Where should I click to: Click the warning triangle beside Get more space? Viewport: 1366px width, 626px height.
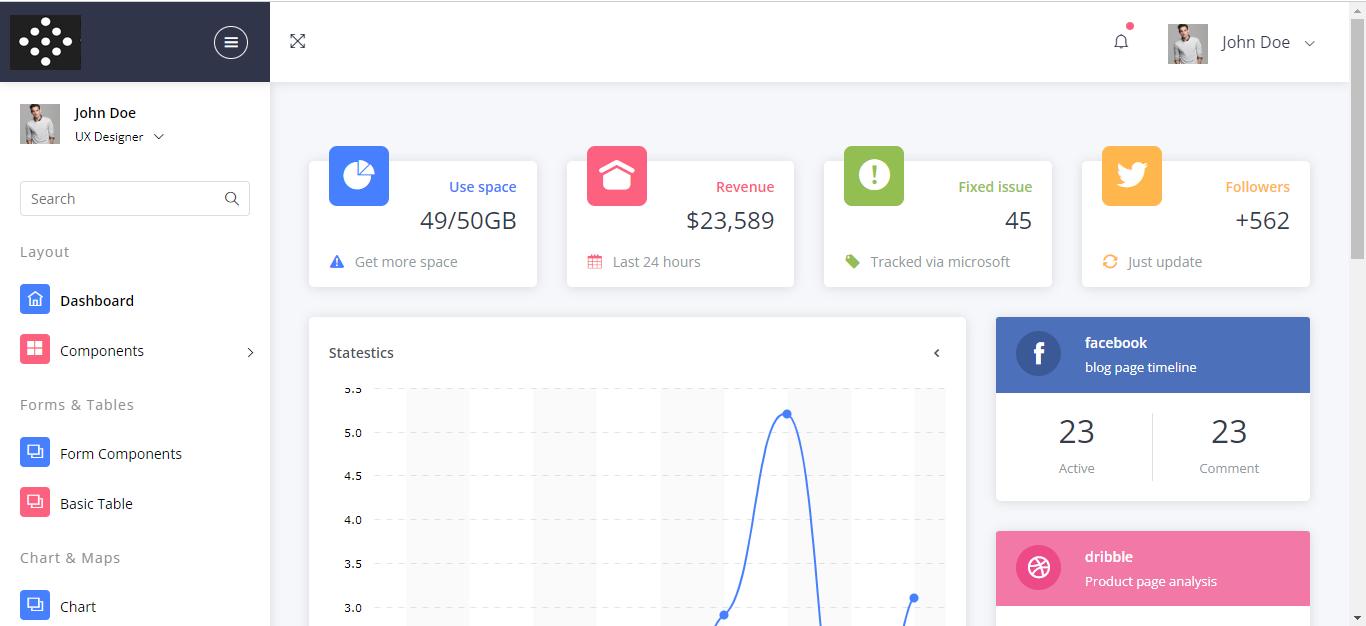pyautogui.click(x=337, y=262)
